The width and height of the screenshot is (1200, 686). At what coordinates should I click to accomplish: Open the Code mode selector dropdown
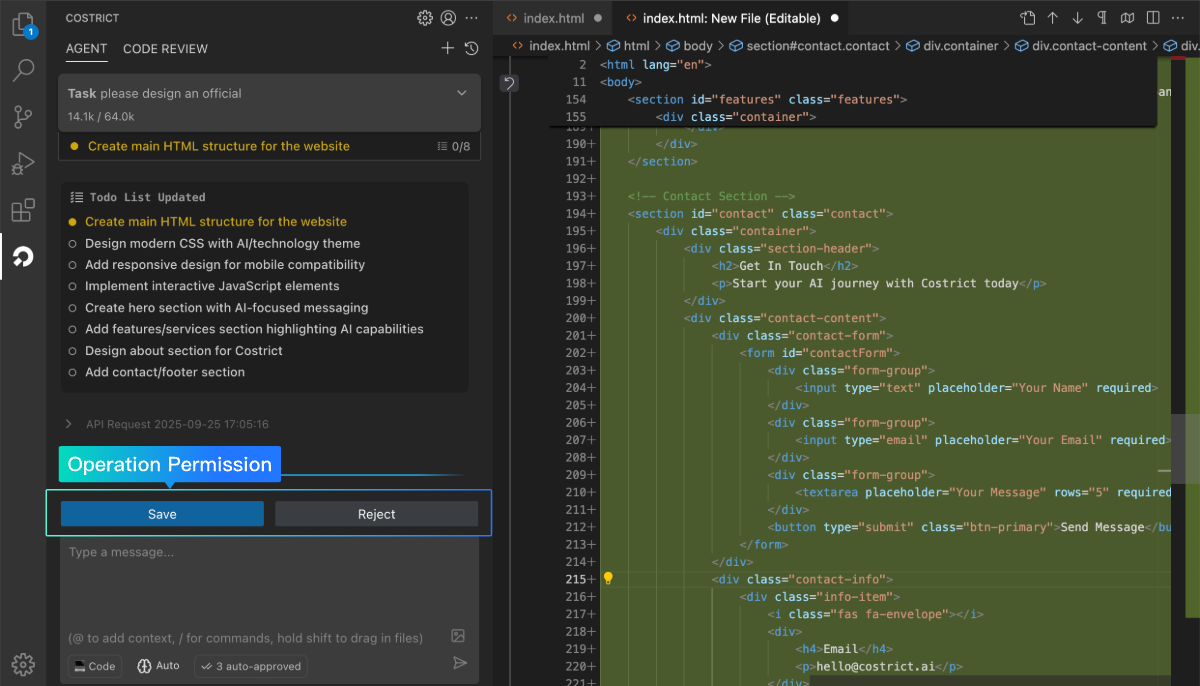click(x=94, y=666)
